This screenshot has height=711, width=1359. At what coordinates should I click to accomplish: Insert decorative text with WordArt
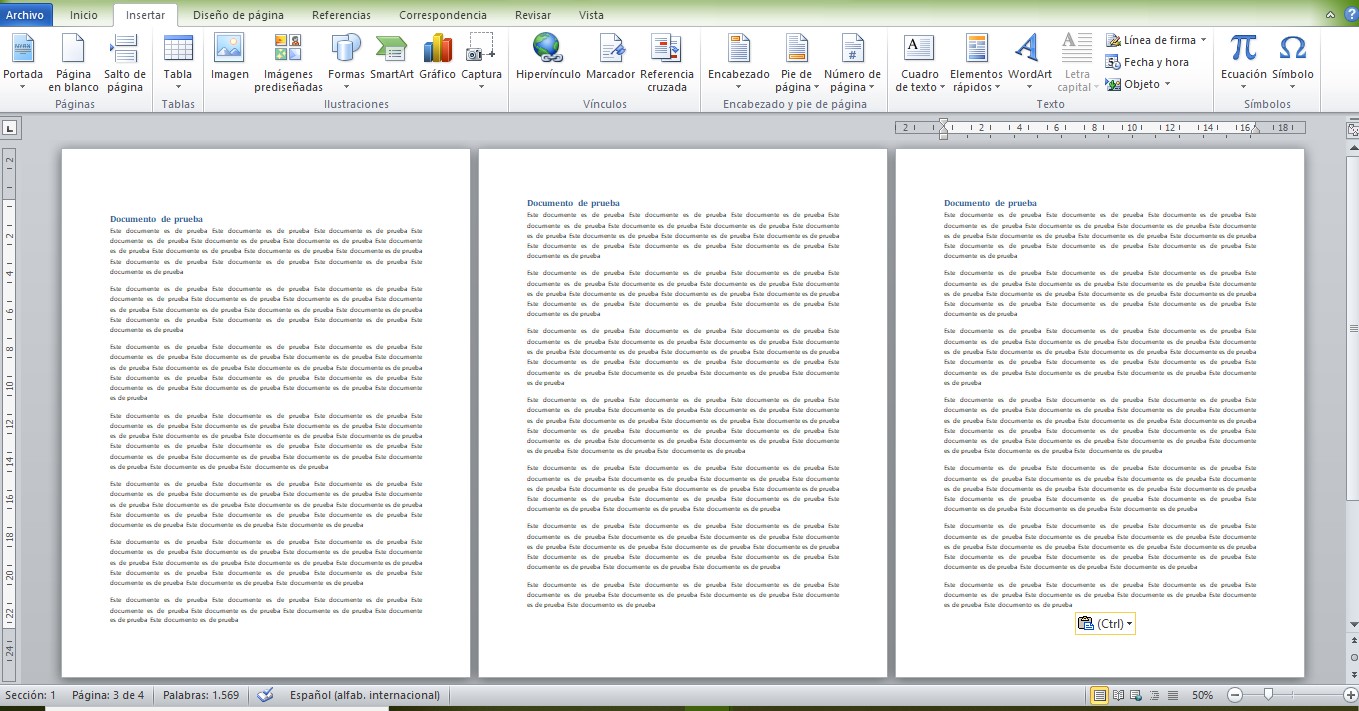1028,62
